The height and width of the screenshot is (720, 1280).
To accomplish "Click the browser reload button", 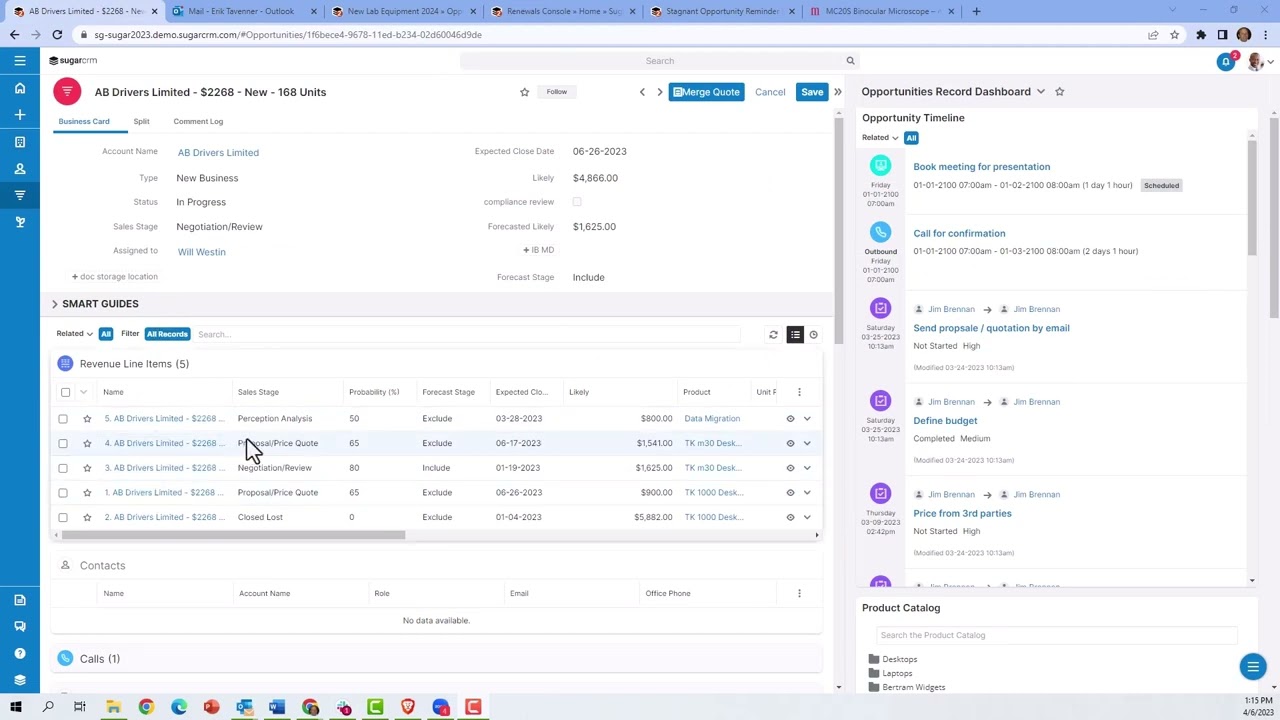I will pos(57,35).
